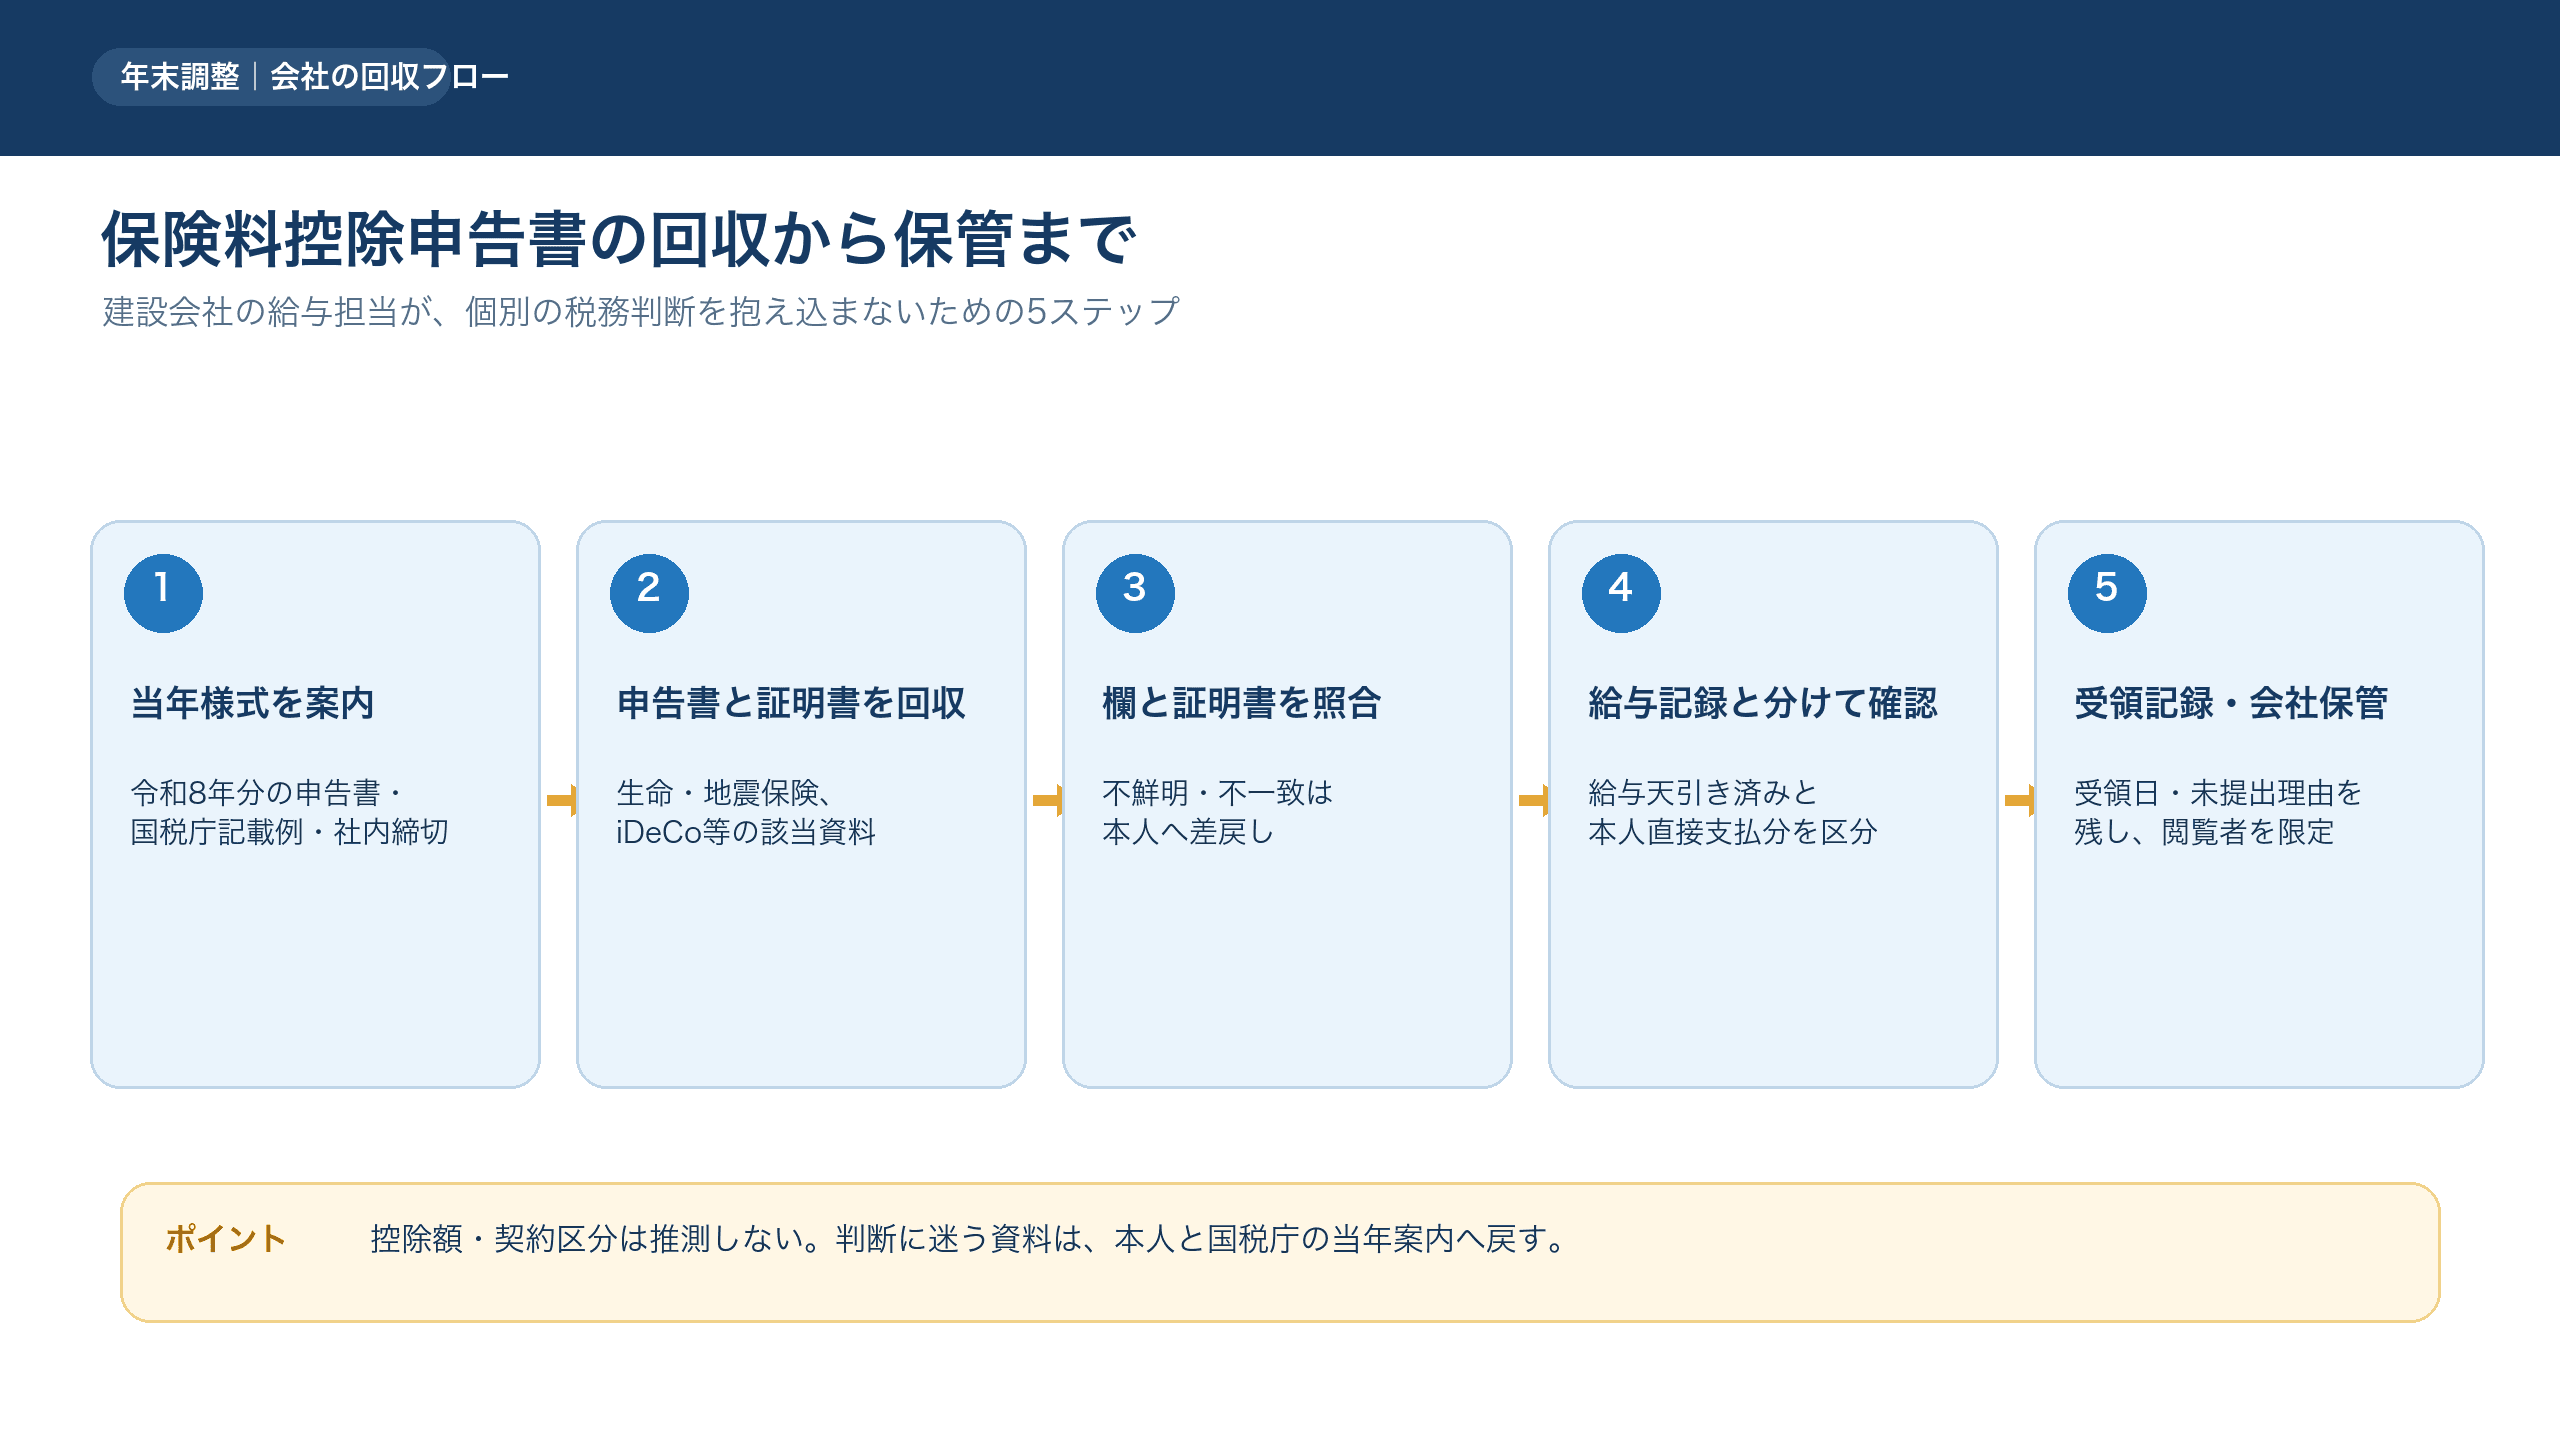Click the text '本人へ差戻し'
Screen dimensions: 2560x1440
(1188, 832)
